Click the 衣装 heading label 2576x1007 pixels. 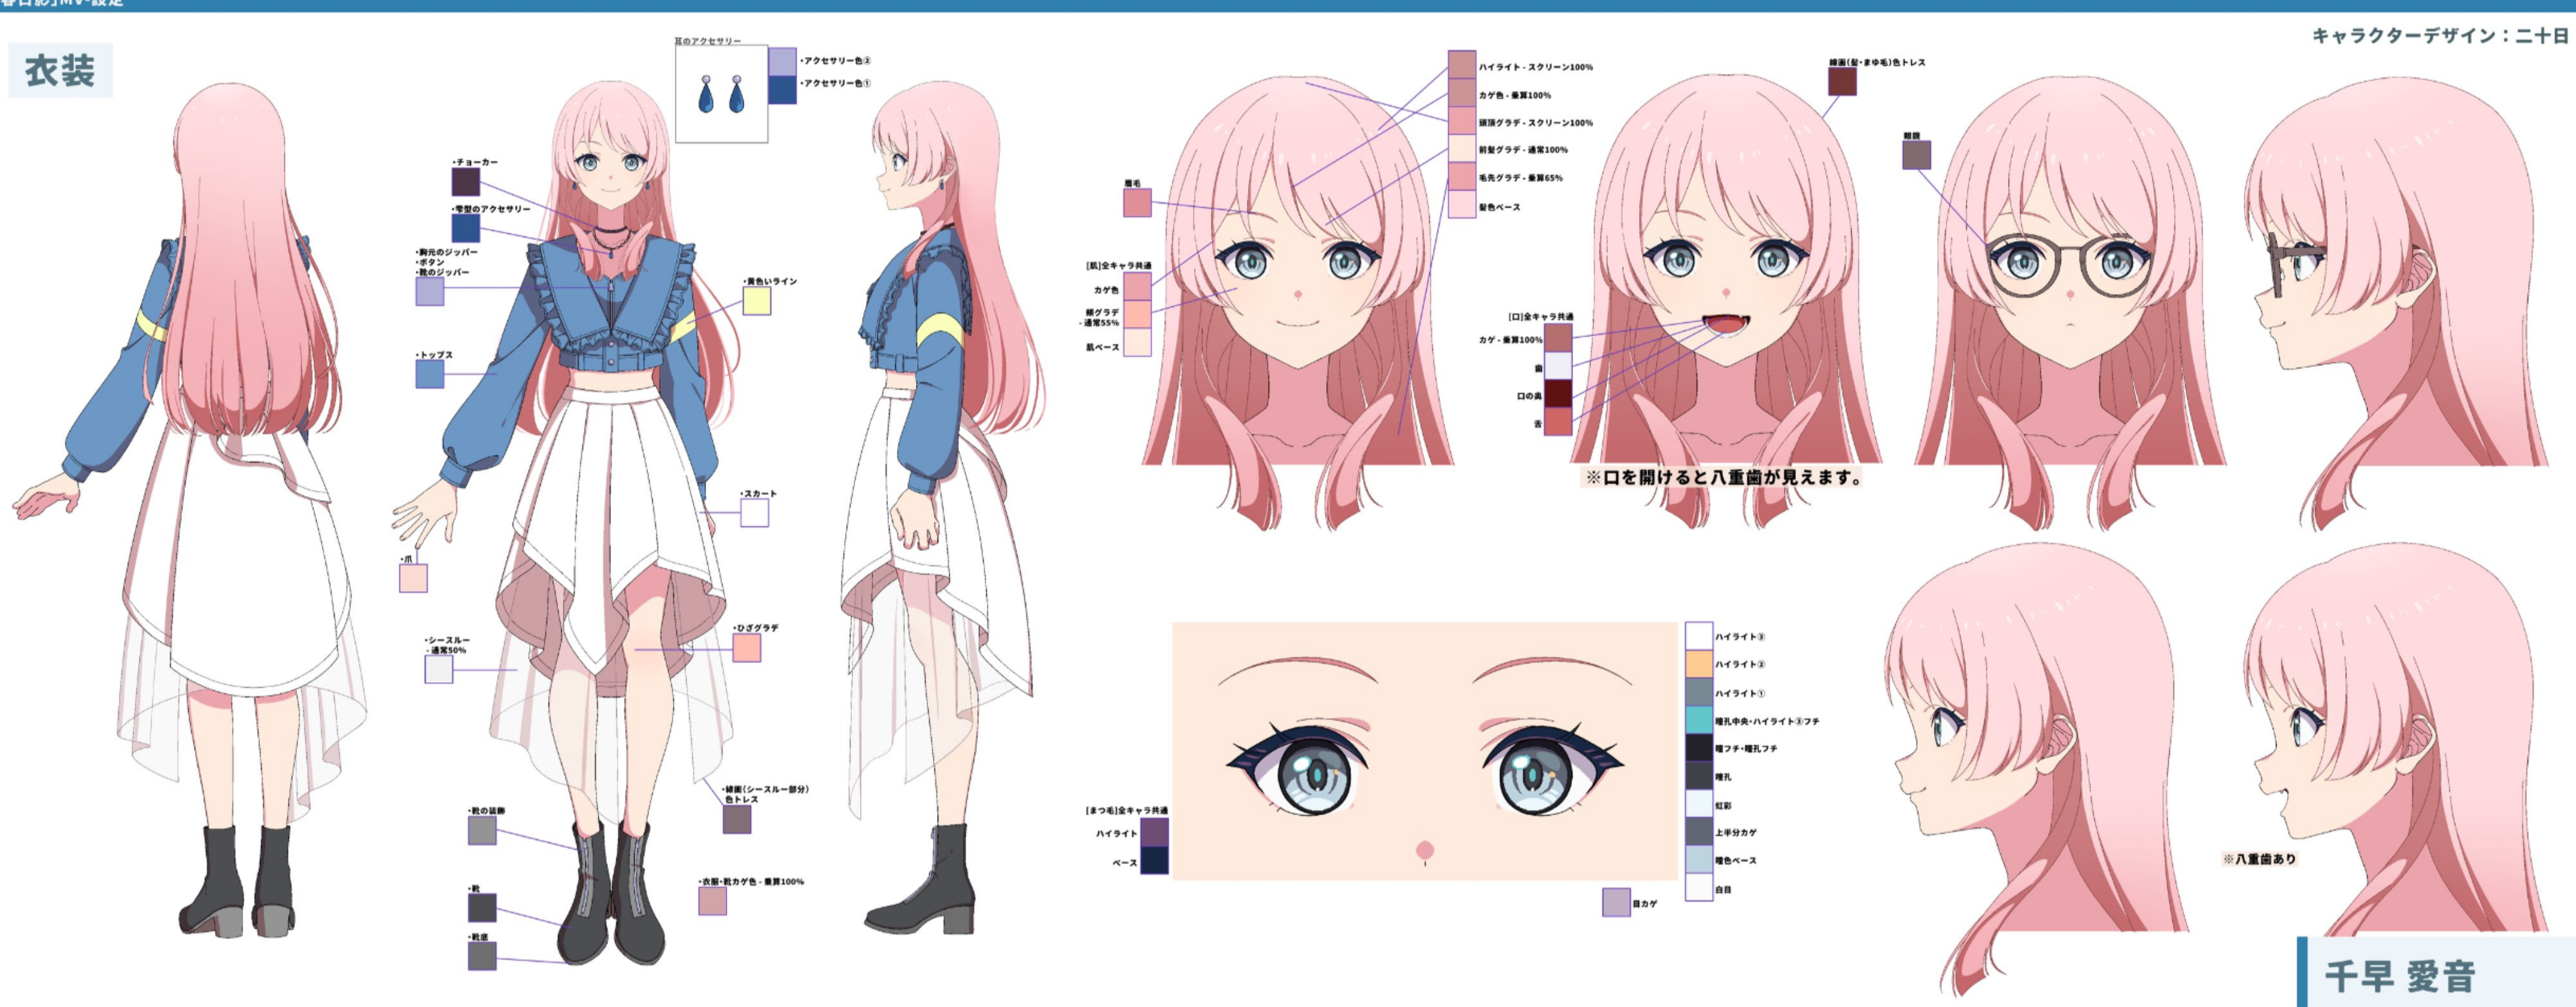[60, 71]
